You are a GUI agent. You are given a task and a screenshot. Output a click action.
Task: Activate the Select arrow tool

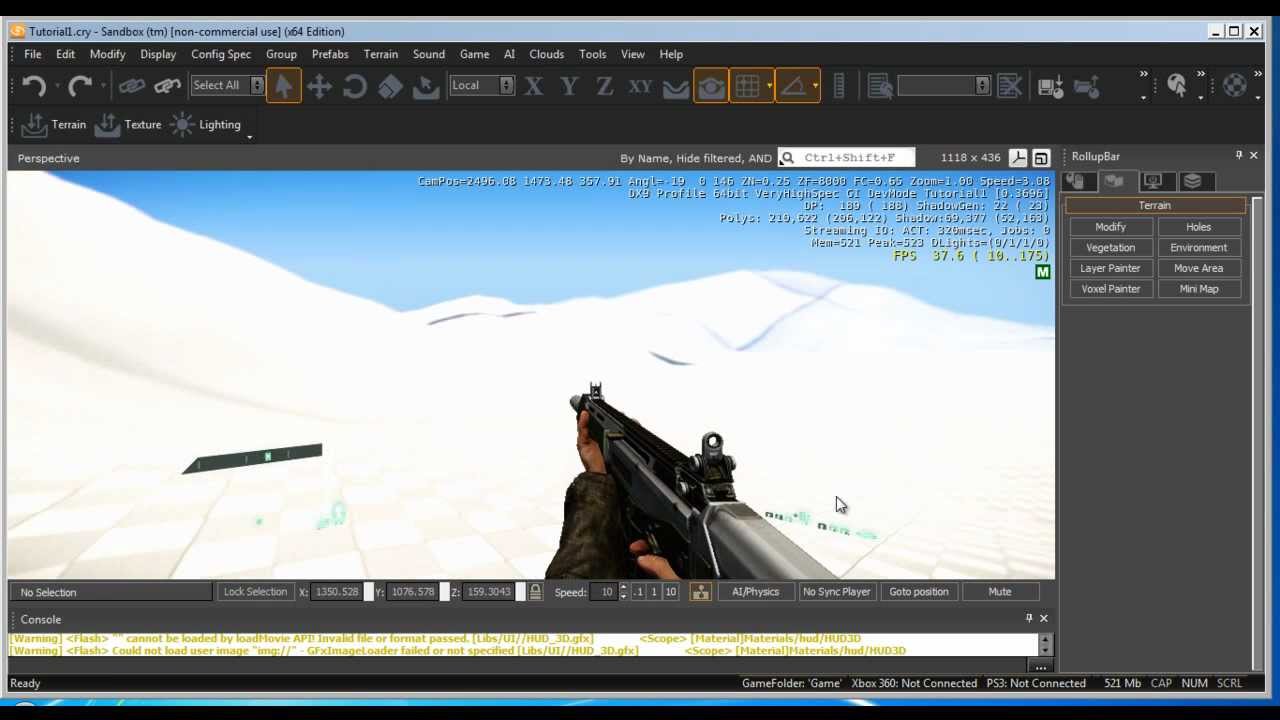point(283,86)
